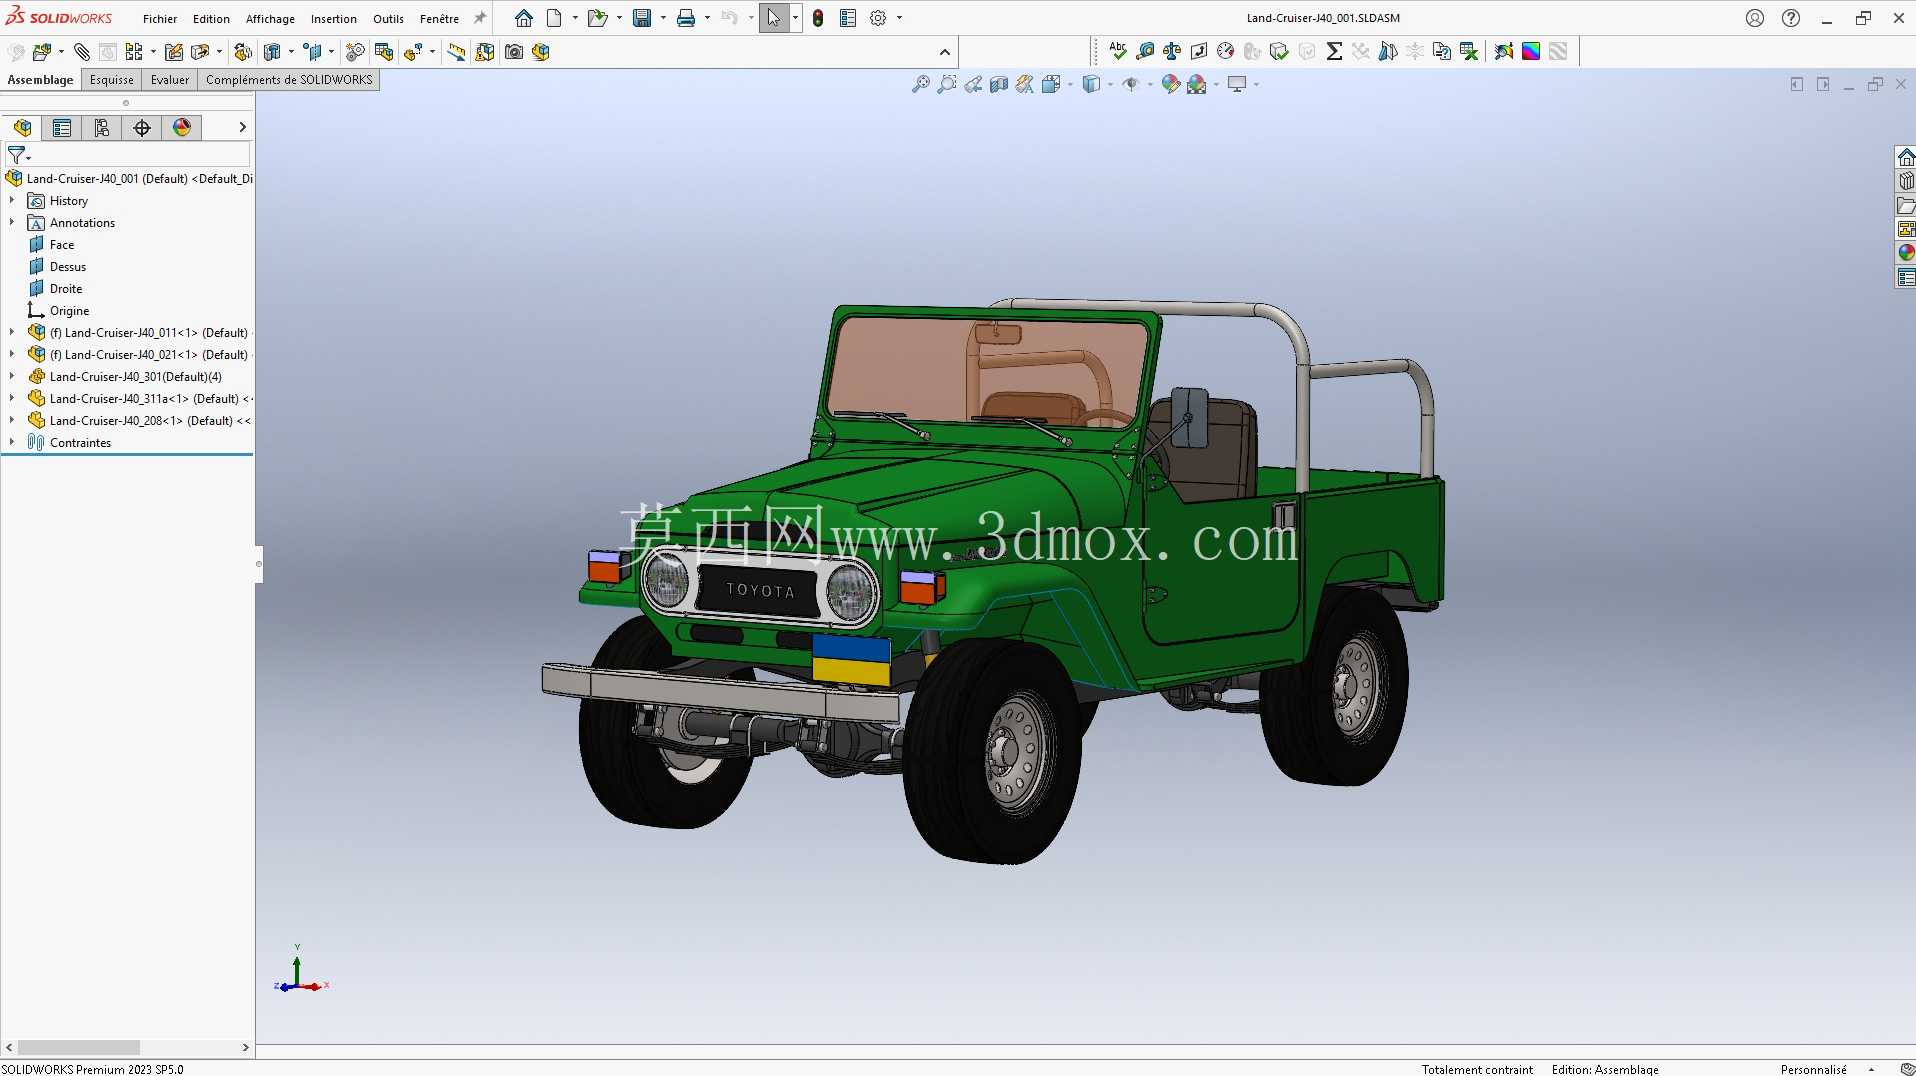Click the Bill of Materials icon
Screen dimensions: 1916x1076
384,52
